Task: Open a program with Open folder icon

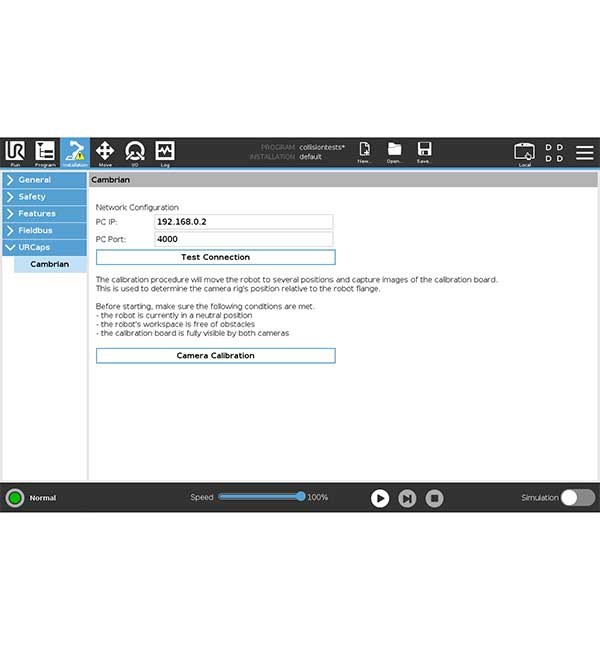Action: tap(394, 152)
